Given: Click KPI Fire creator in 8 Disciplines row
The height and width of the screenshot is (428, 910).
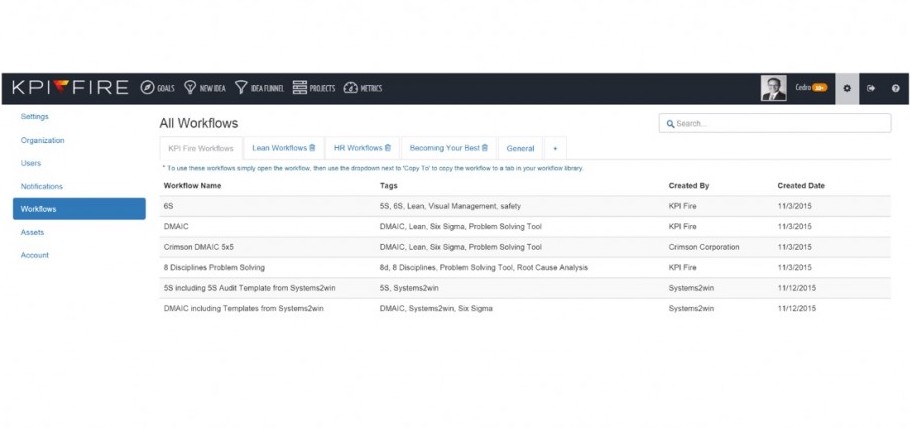Looking at the screenshot, I should click(x=682, y=268).
